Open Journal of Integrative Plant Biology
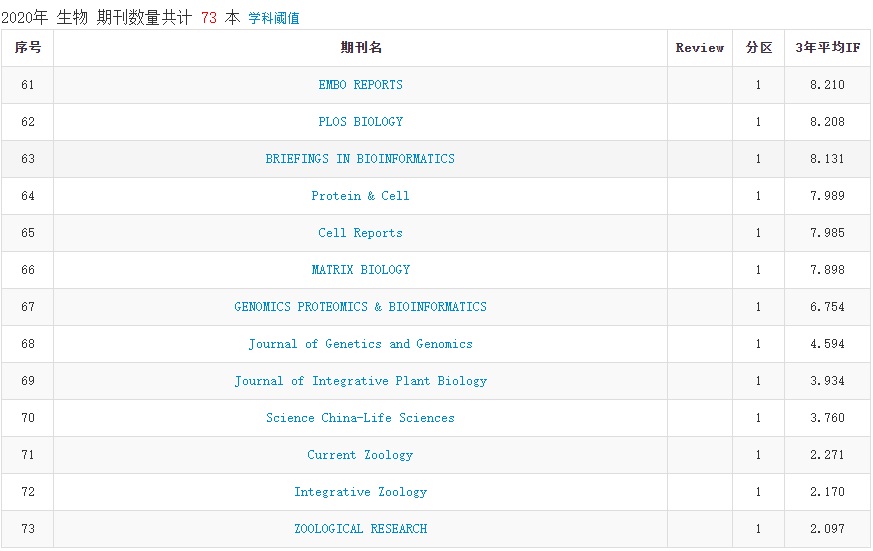This screenshot has width=873, height=551. (360, 381)
